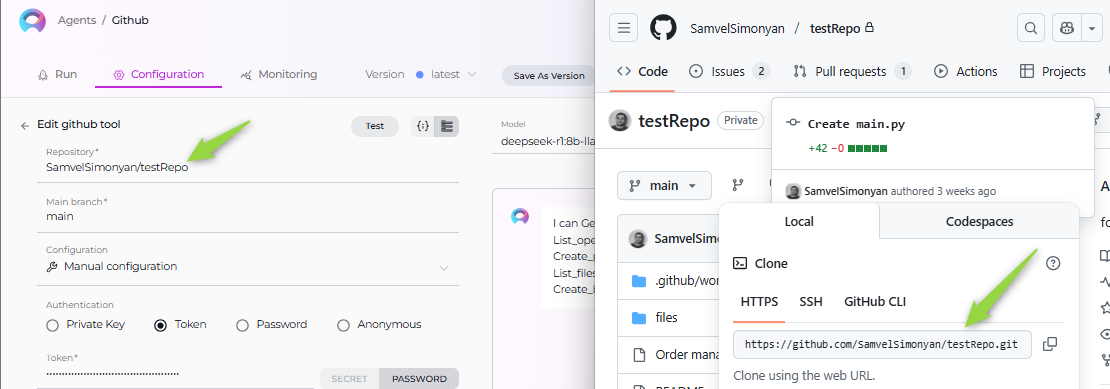This screenshot has height=389, width=1110.
Task: Click the Order management file icon
Action: tap(639, 354)
